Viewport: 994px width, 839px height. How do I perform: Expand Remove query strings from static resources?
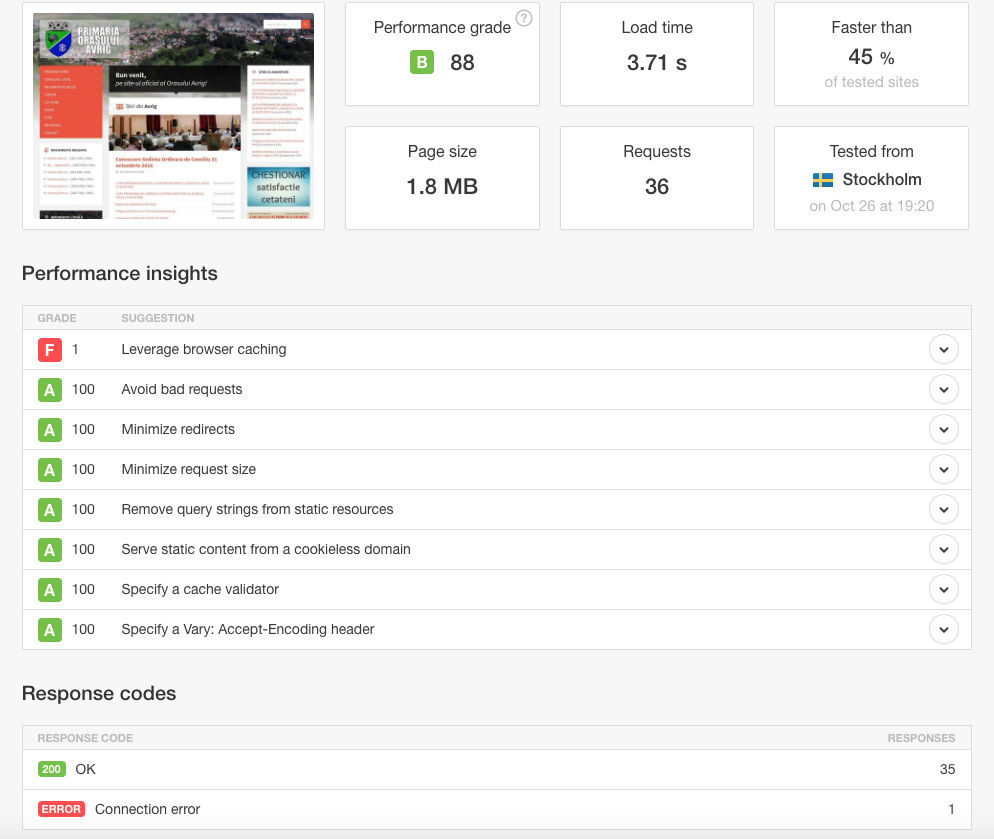[943, 510]
